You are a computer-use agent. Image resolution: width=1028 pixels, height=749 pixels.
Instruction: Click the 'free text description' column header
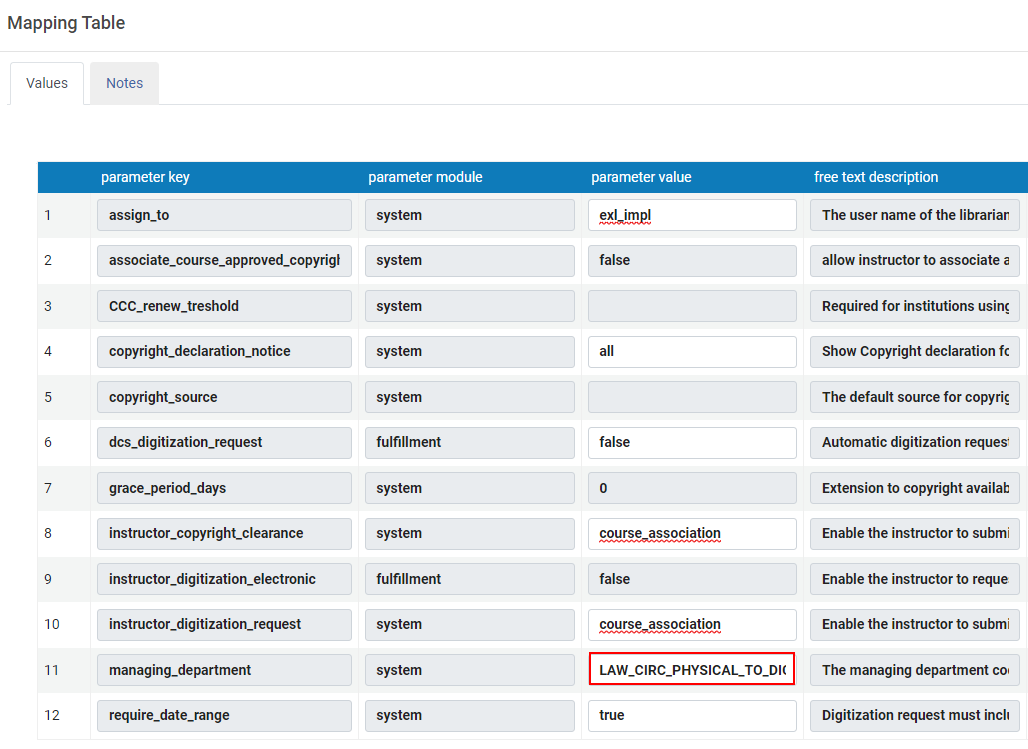(876, 177)
